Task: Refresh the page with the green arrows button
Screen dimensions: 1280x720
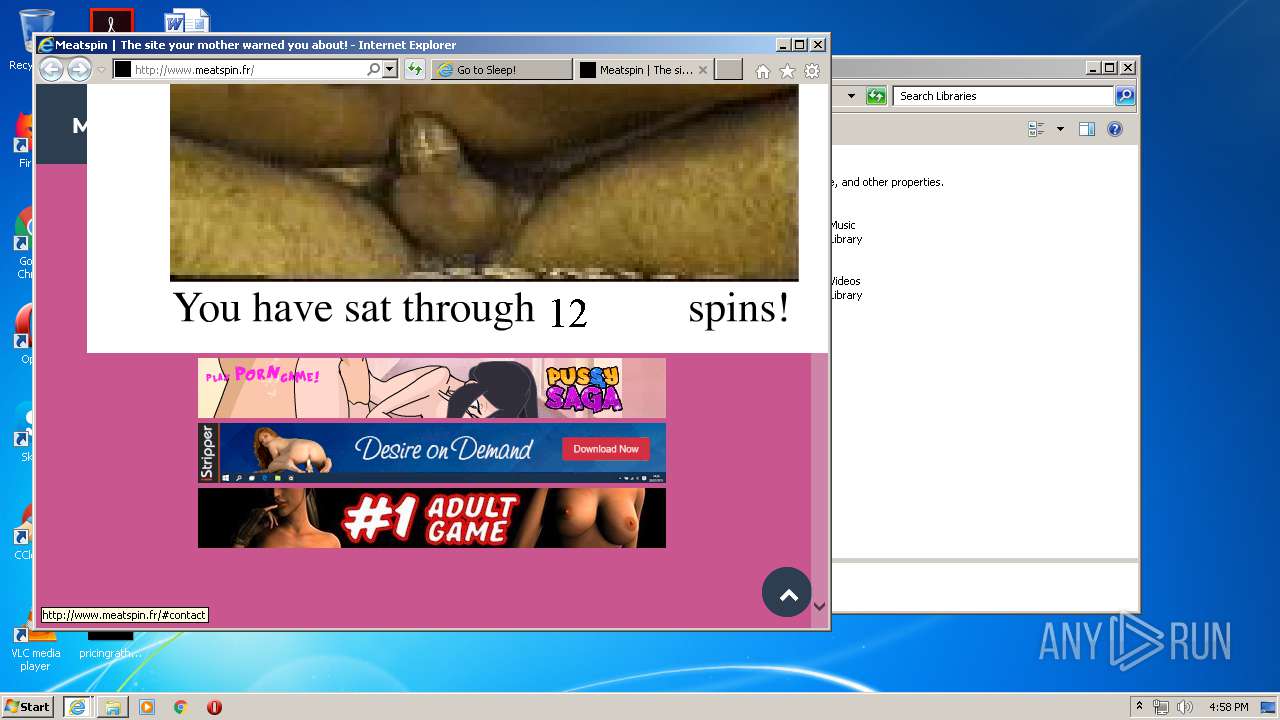Action: (415, 70)
